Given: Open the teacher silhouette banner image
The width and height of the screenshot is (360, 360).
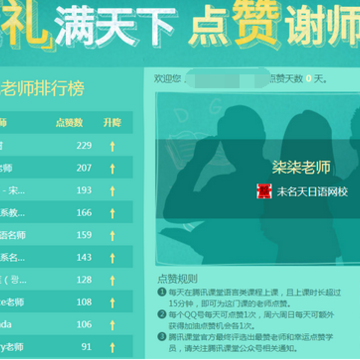Looking at the screenshot, I should coord(258,179).
